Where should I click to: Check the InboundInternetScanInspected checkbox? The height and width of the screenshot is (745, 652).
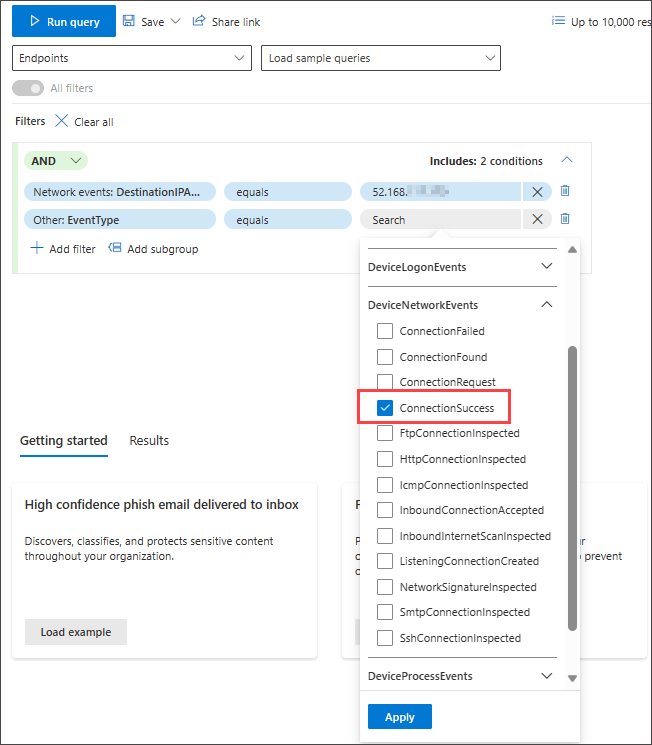[x=384, y=536]
